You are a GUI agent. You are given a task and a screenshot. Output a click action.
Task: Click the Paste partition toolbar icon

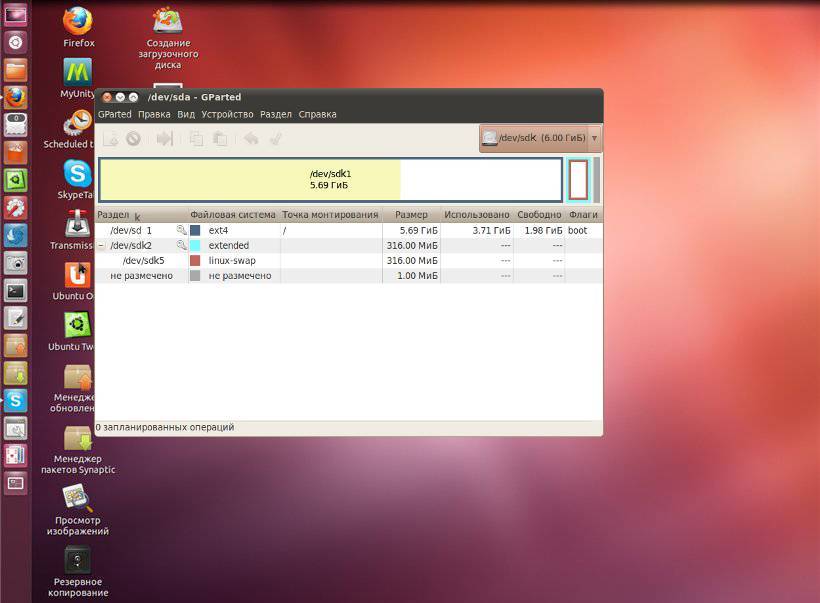click(220, 139)
